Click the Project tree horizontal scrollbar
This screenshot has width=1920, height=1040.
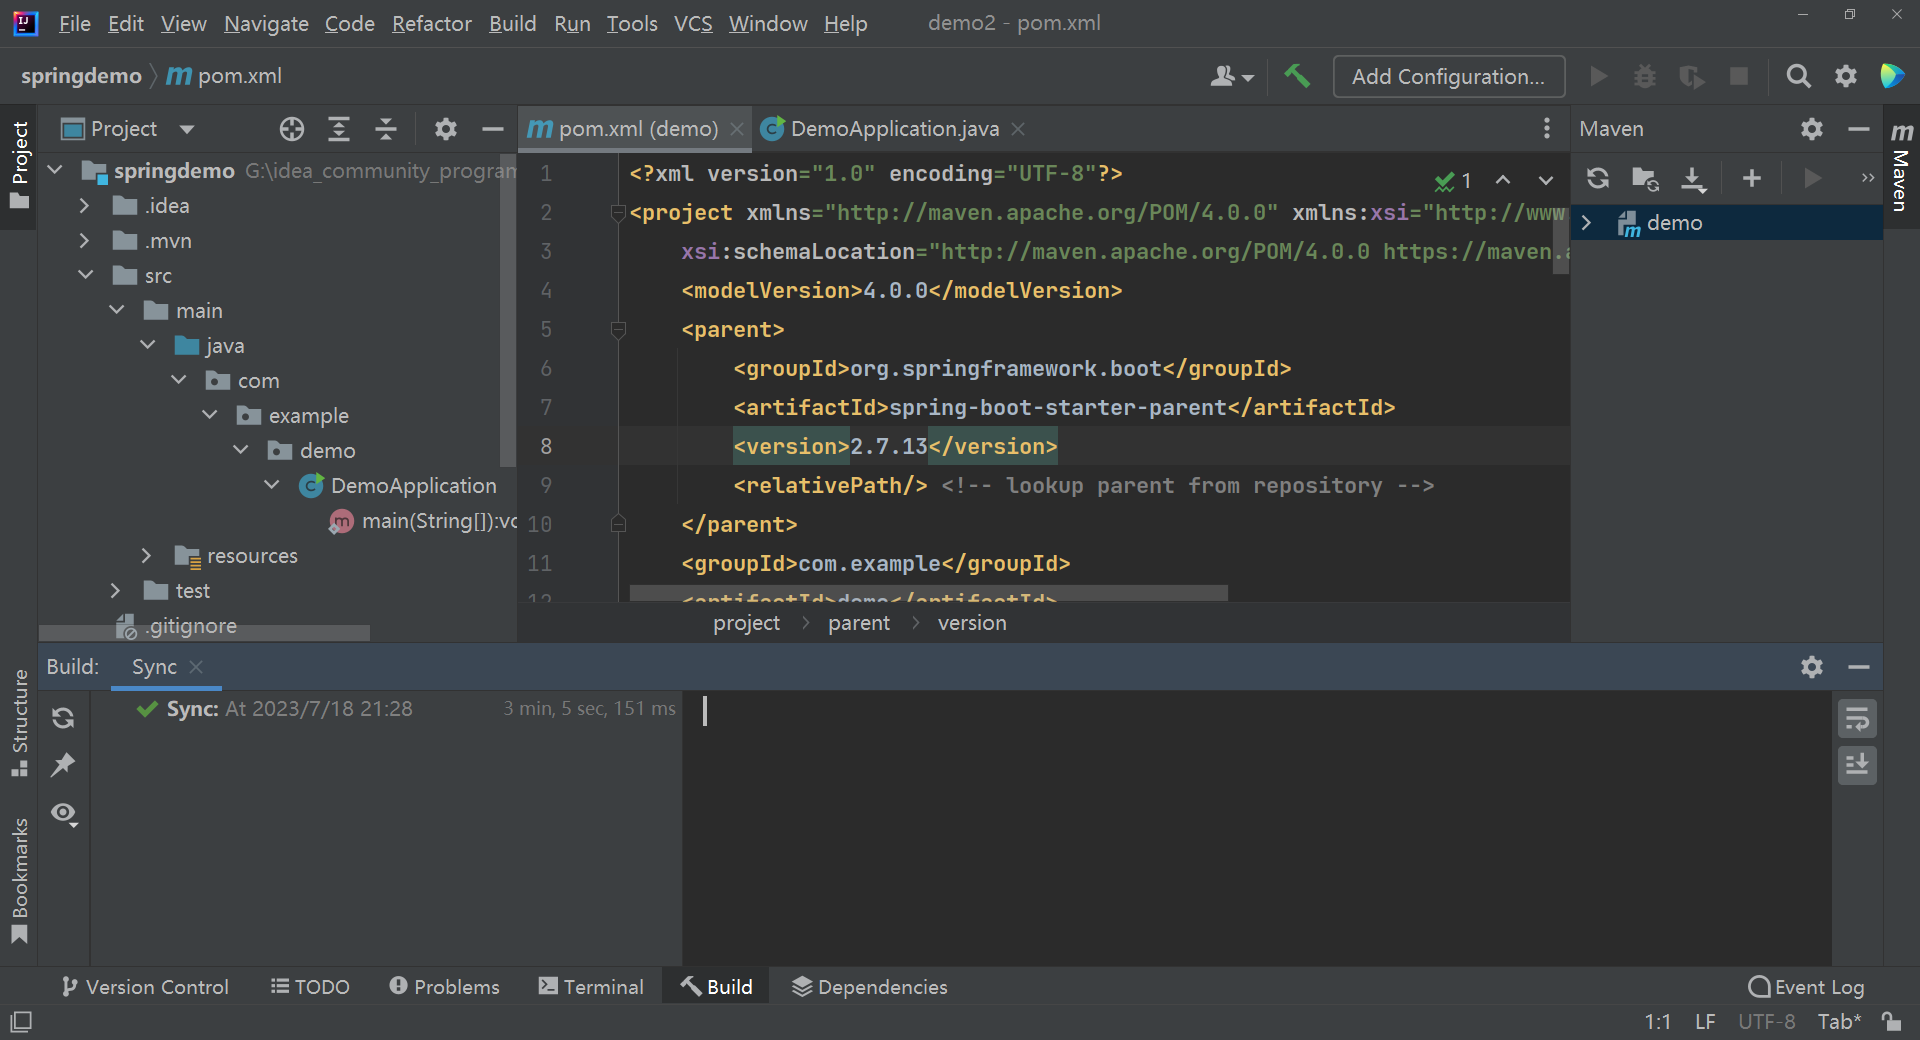tap(205, 633)
